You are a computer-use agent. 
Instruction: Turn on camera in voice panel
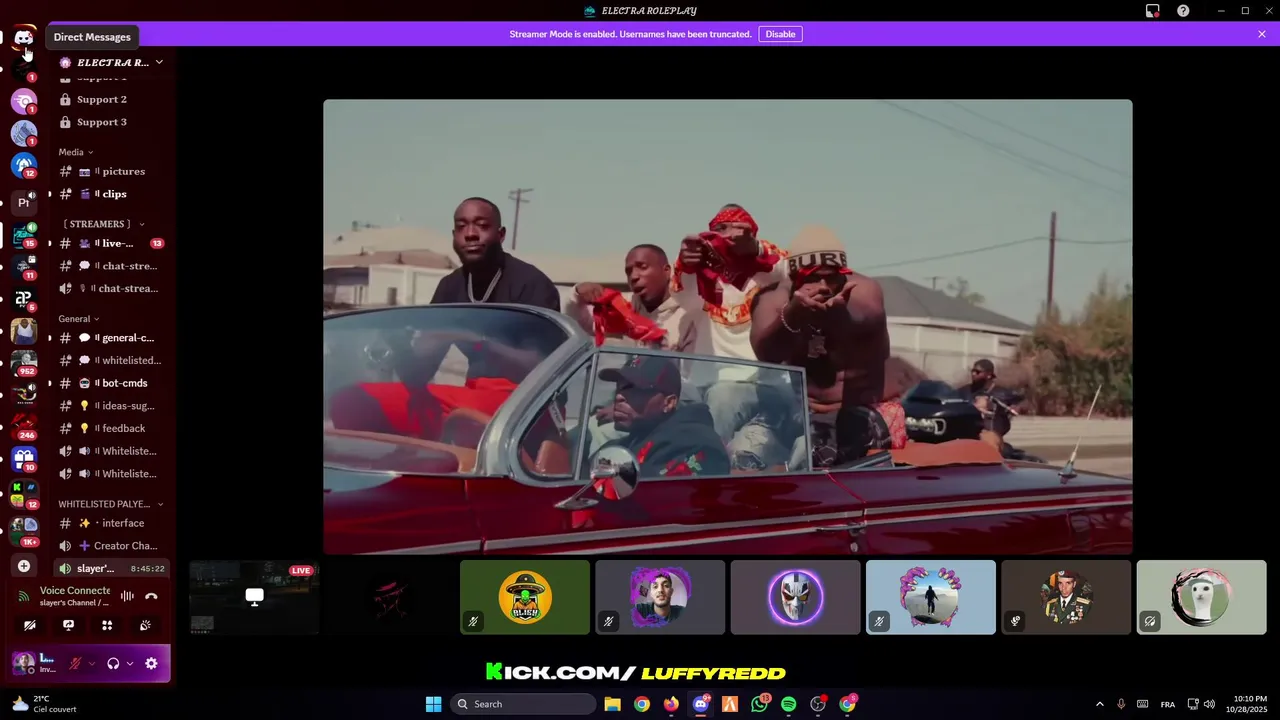pos(30,625)
